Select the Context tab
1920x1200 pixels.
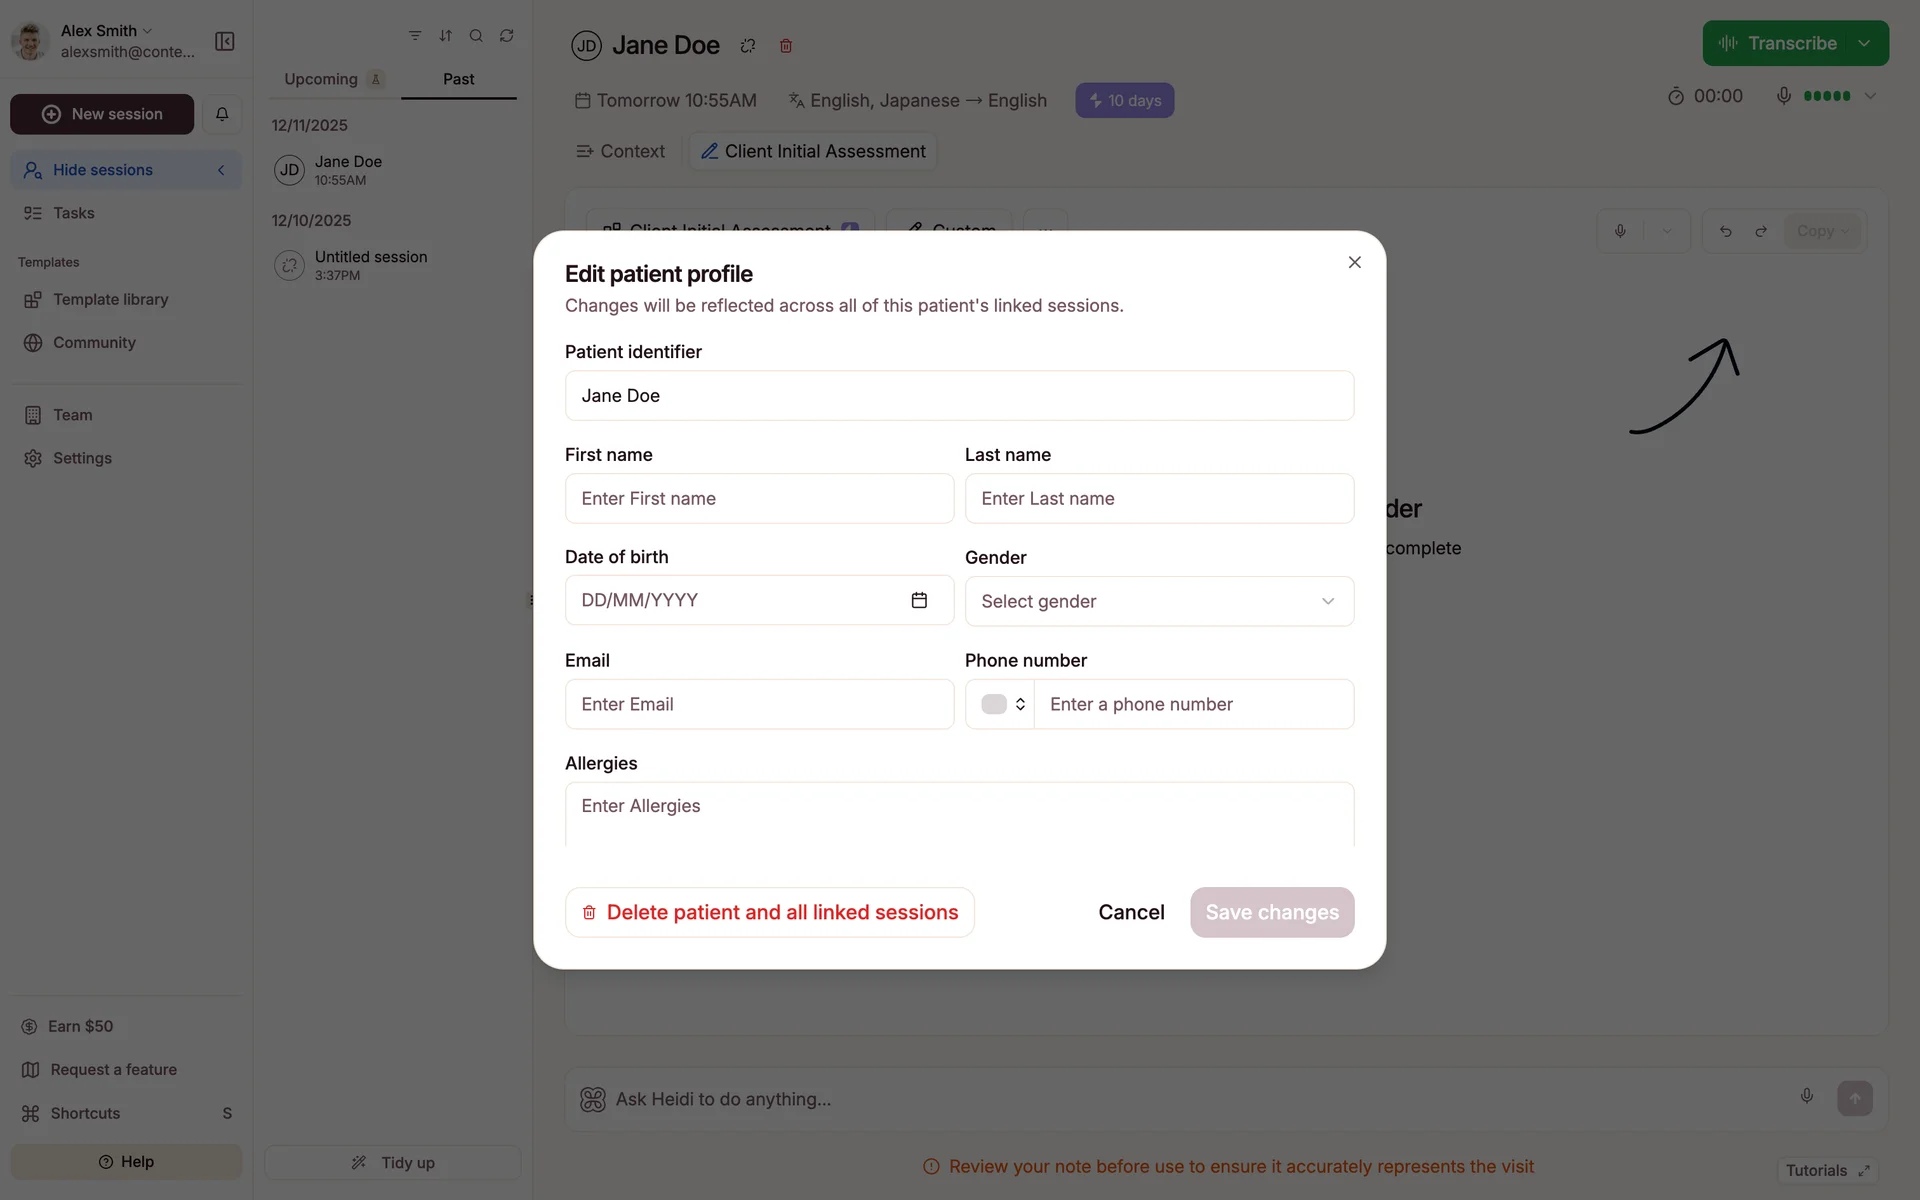click(621, 151)
